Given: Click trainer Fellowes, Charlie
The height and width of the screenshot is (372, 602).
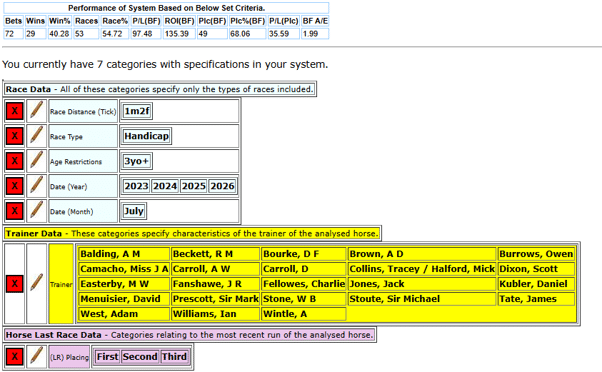Looking at the screenshot, I should [x=304, y=284].
